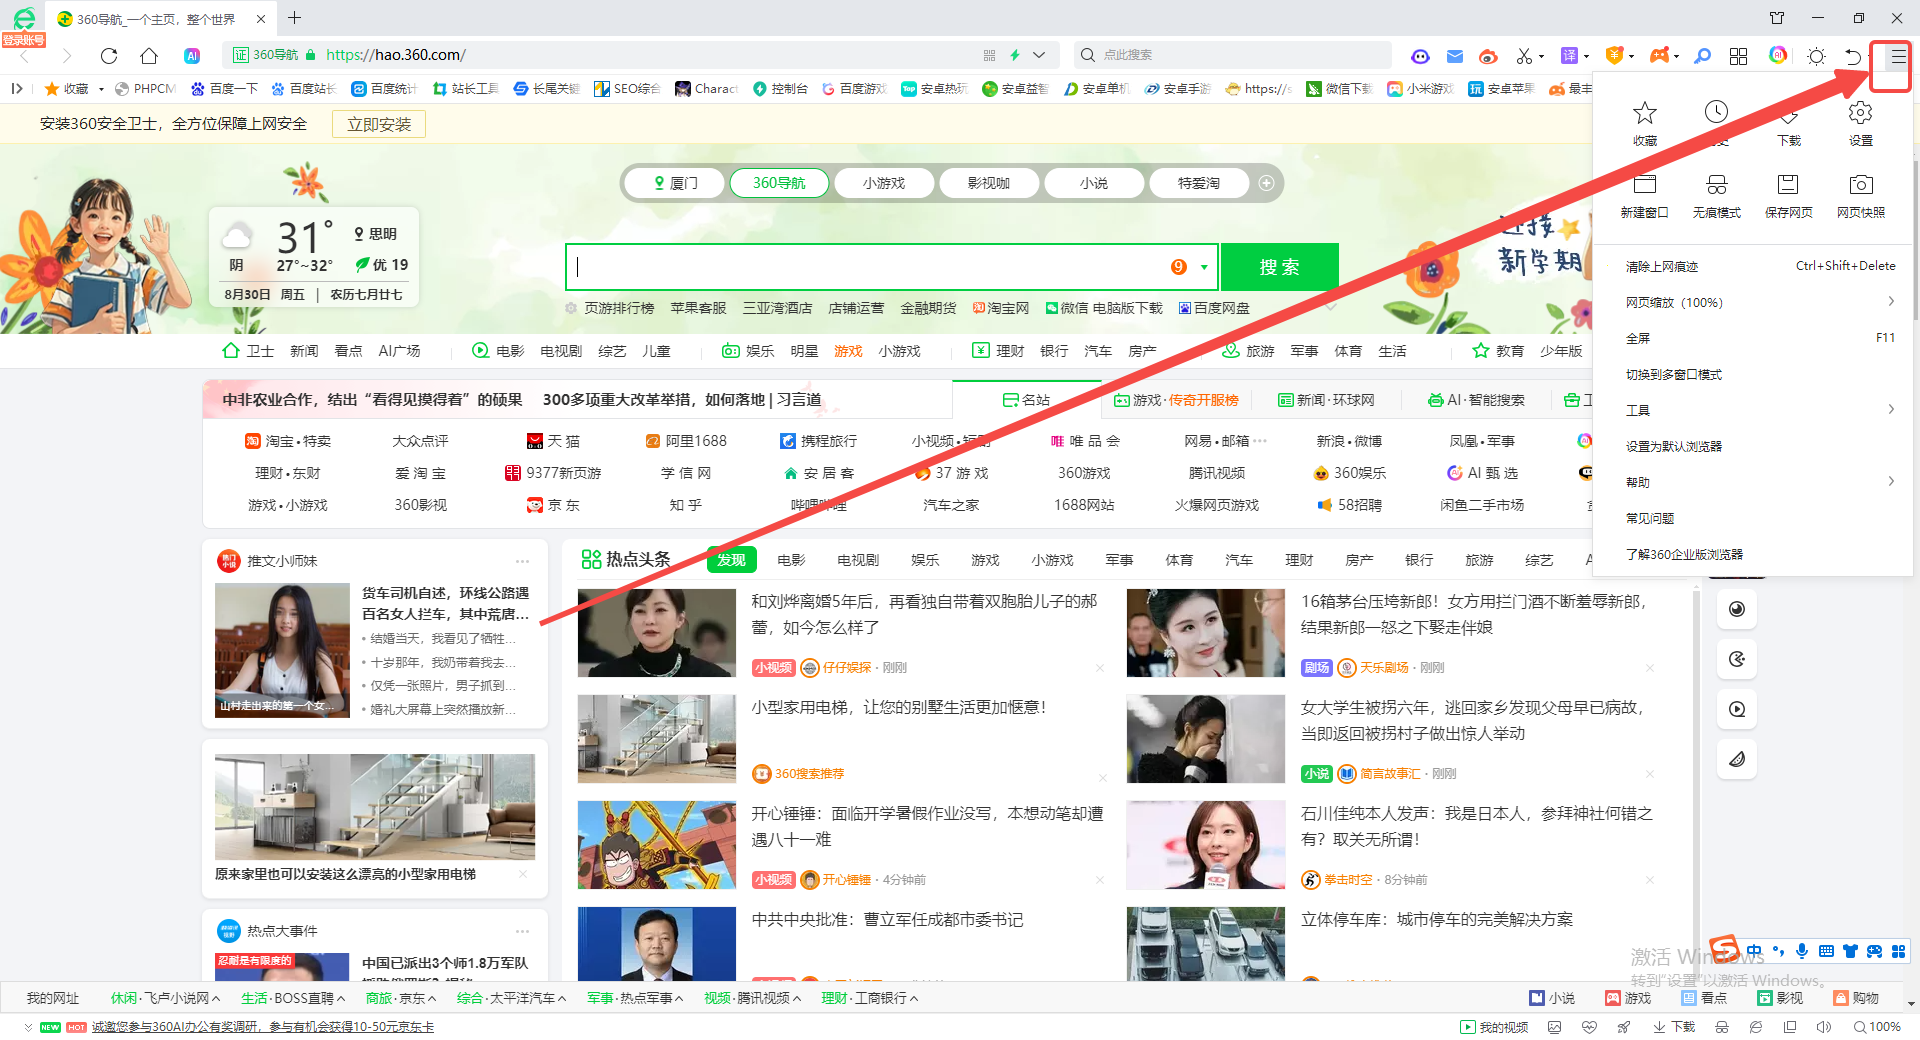1920x1040 pixels.
Task: Open 收藏 star in the menu panel
Action: 1645,123
